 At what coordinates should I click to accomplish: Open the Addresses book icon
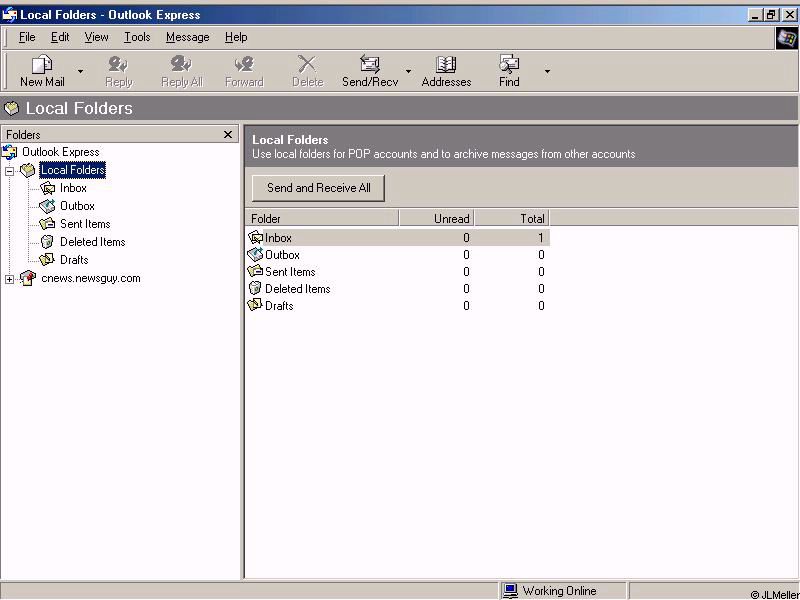(x=446, y=65)
